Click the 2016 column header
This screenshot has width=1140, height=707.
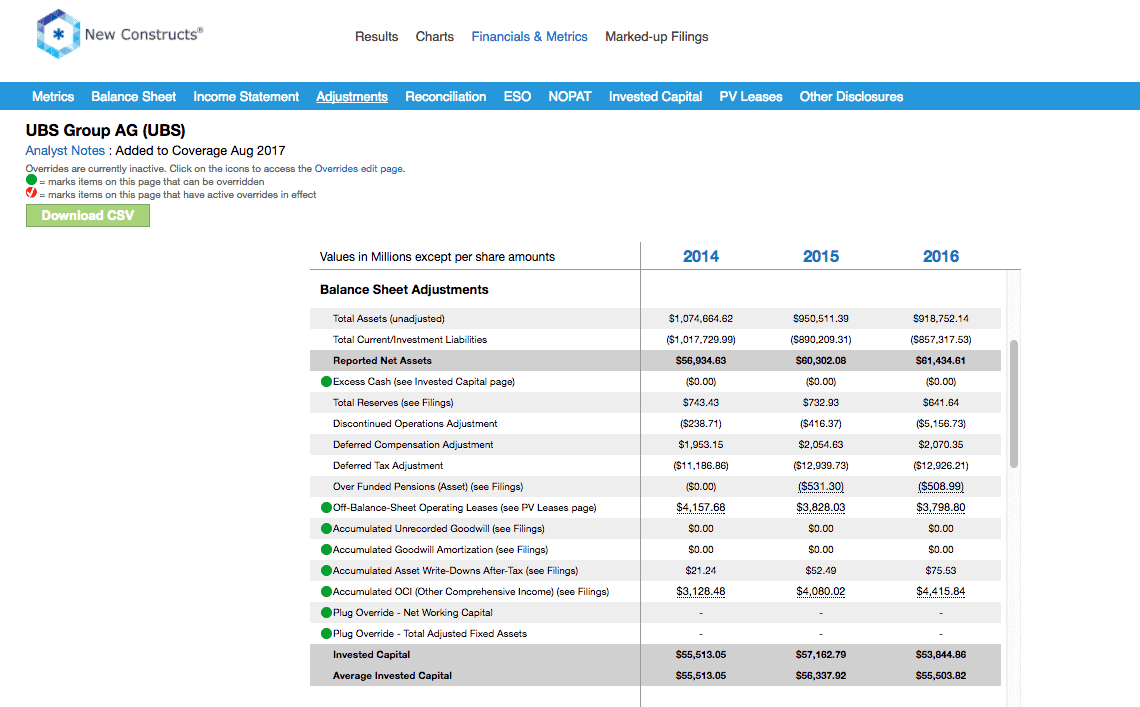coord(941,256)
